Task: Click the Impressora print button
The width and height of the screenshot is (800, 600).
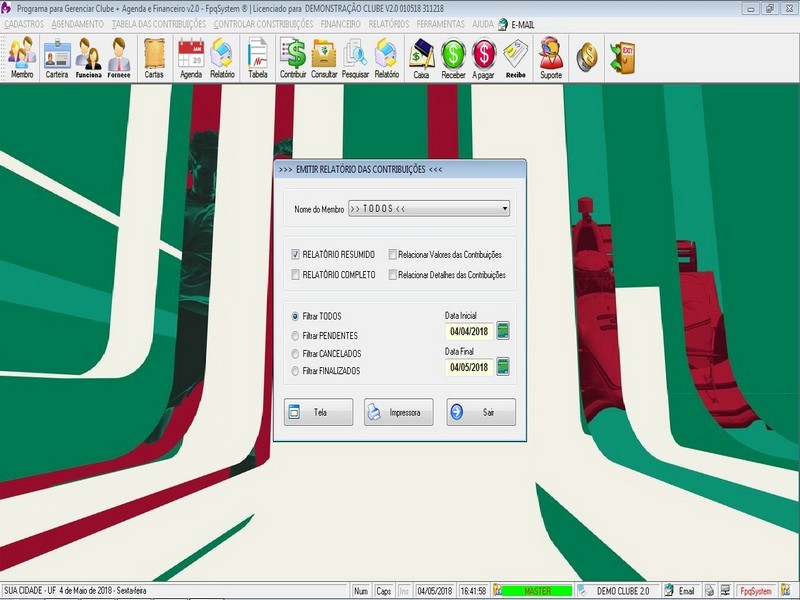Action: tap(398, 412)
